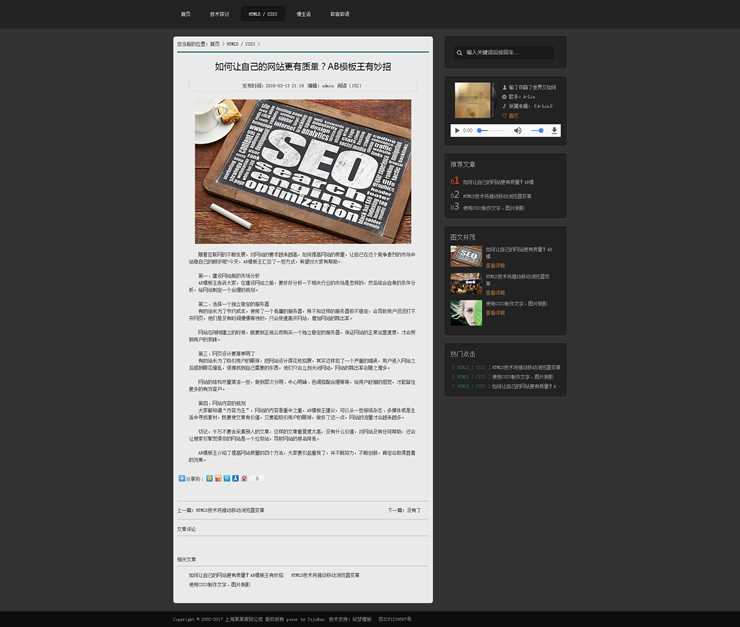Open the first recommended article numbered 01
Screen dimensions: 740x627
(498, 182)
